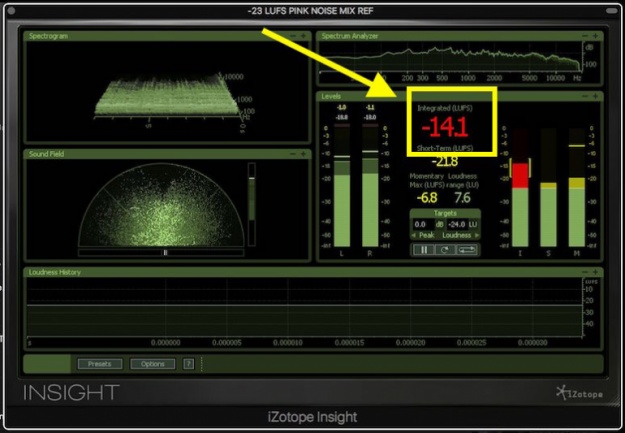Expand the Loudness History panel with plus
Screen dimensions: 625x433
(x=595, y=272)
